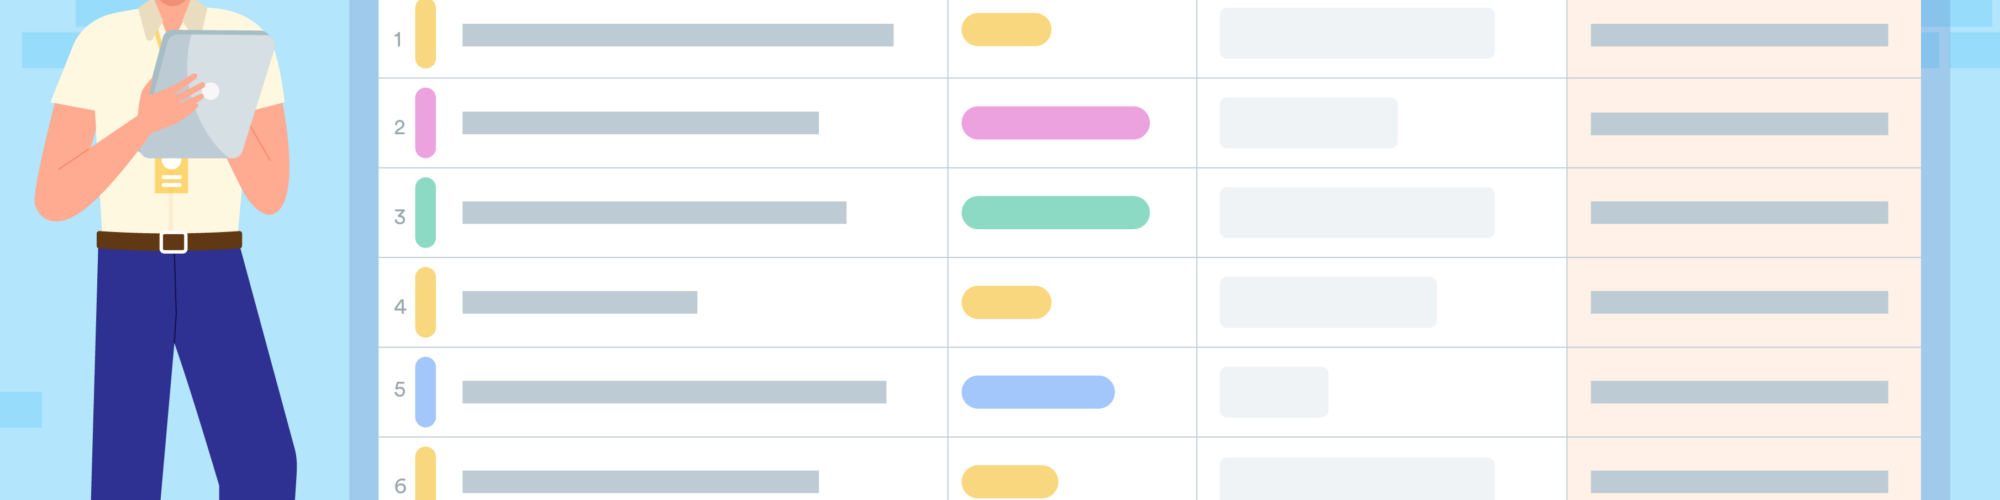Click the peach column bar in row 3

click(x=1739, y=213)
